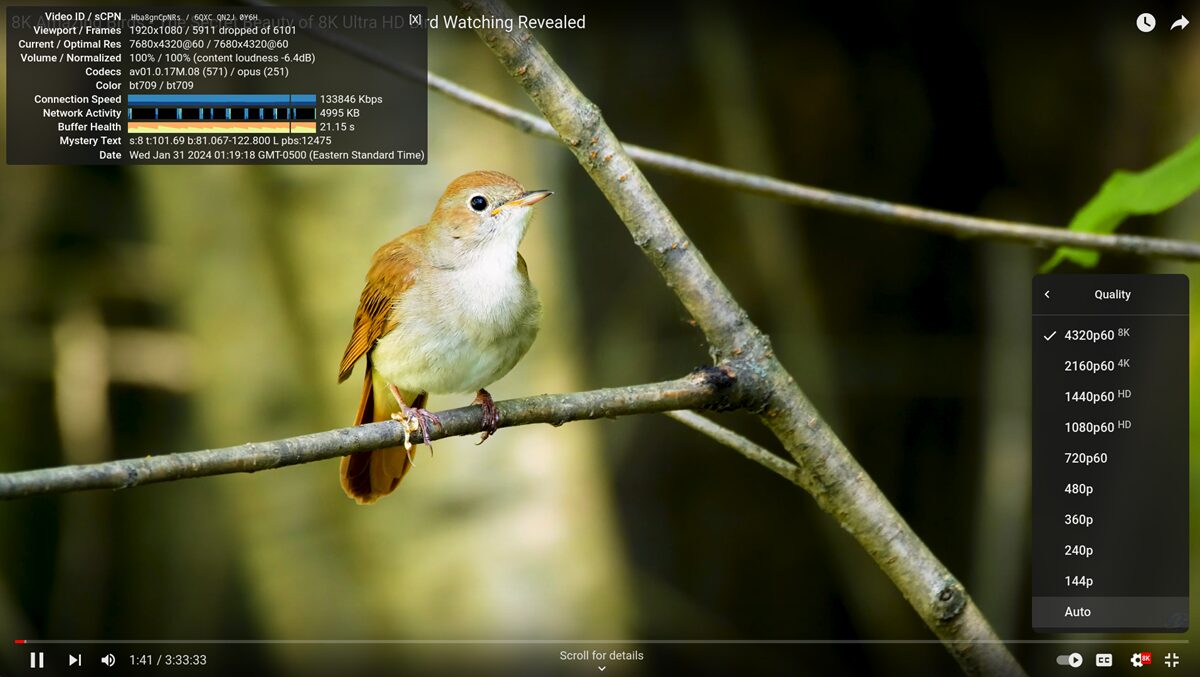
Task: Set quality to Auto
Action: click(x=1110, y=612)
